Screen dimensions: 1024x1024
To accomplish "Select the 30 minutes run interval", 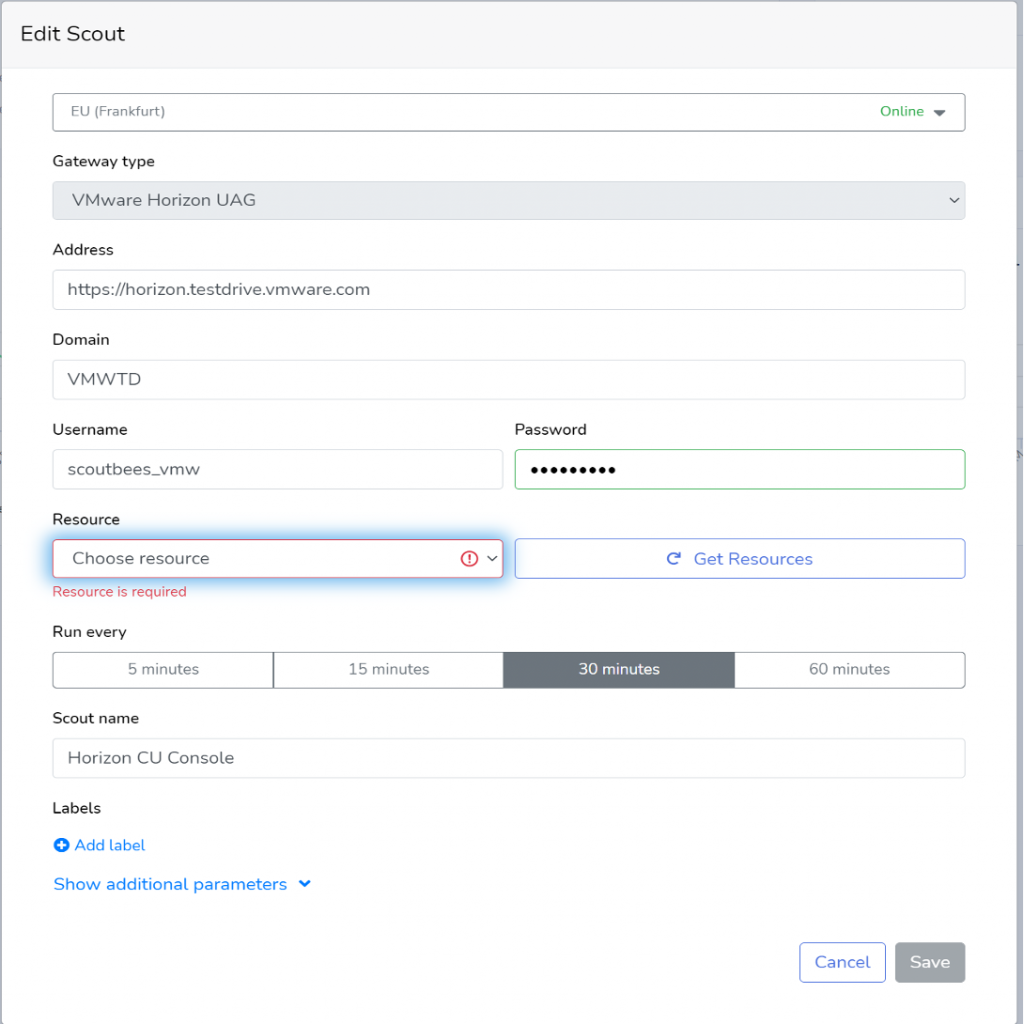I will (x=618, y=669).
